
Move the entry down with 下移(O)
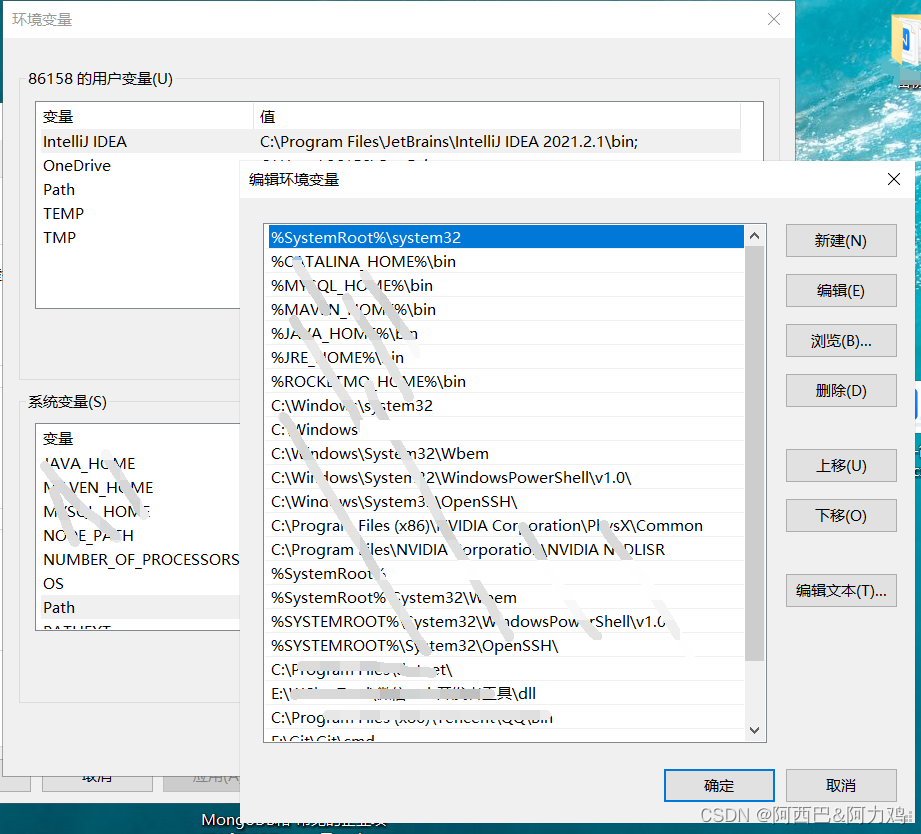841,516
